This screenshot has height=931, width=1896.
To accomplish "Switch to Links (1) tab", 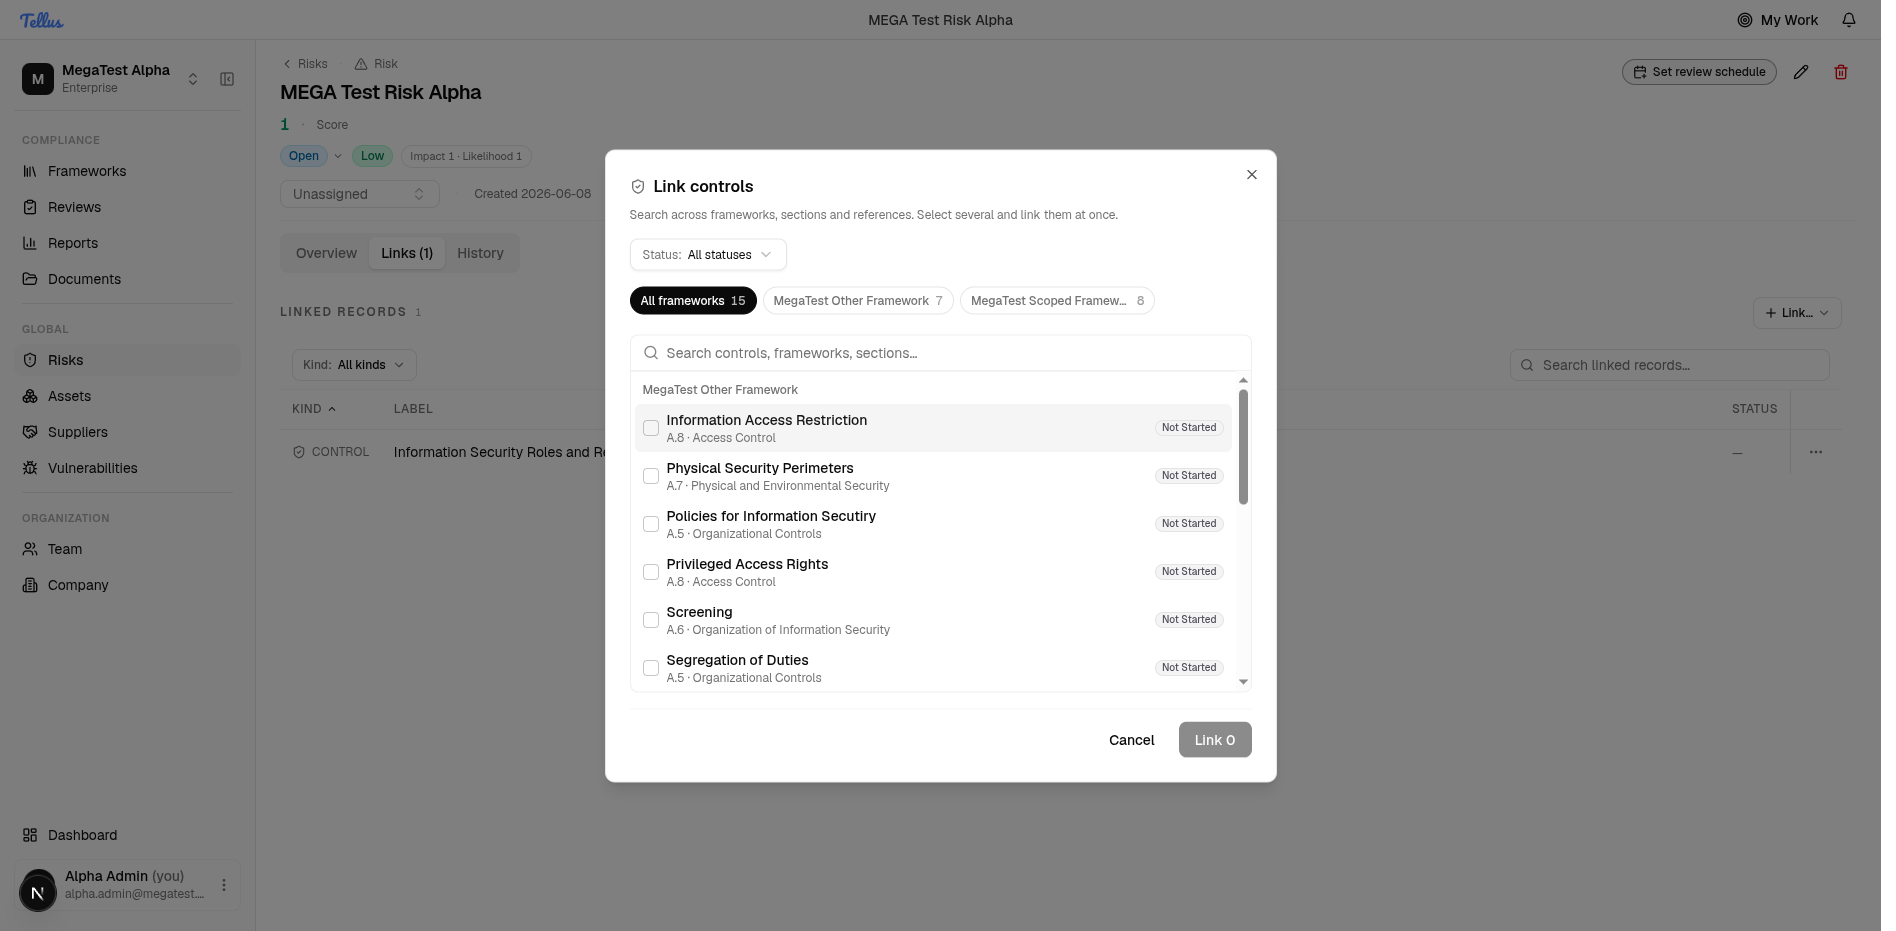I will point(407,253).
